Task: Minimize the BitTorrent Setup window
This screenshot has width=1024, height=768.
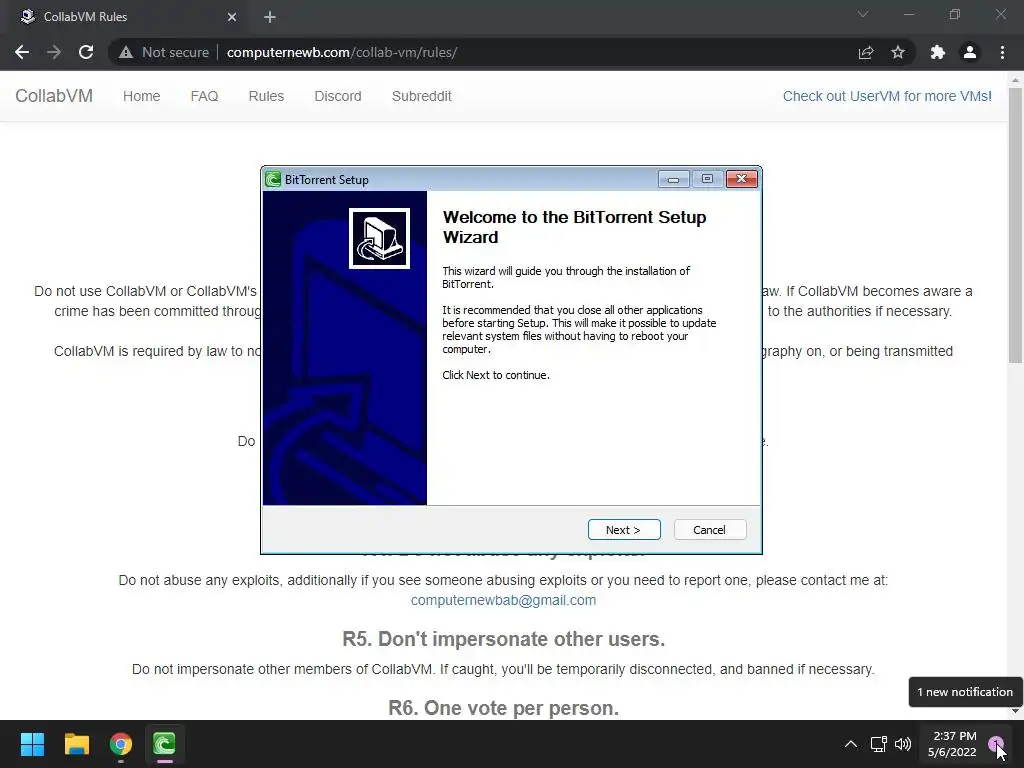Action: point(673,179)
